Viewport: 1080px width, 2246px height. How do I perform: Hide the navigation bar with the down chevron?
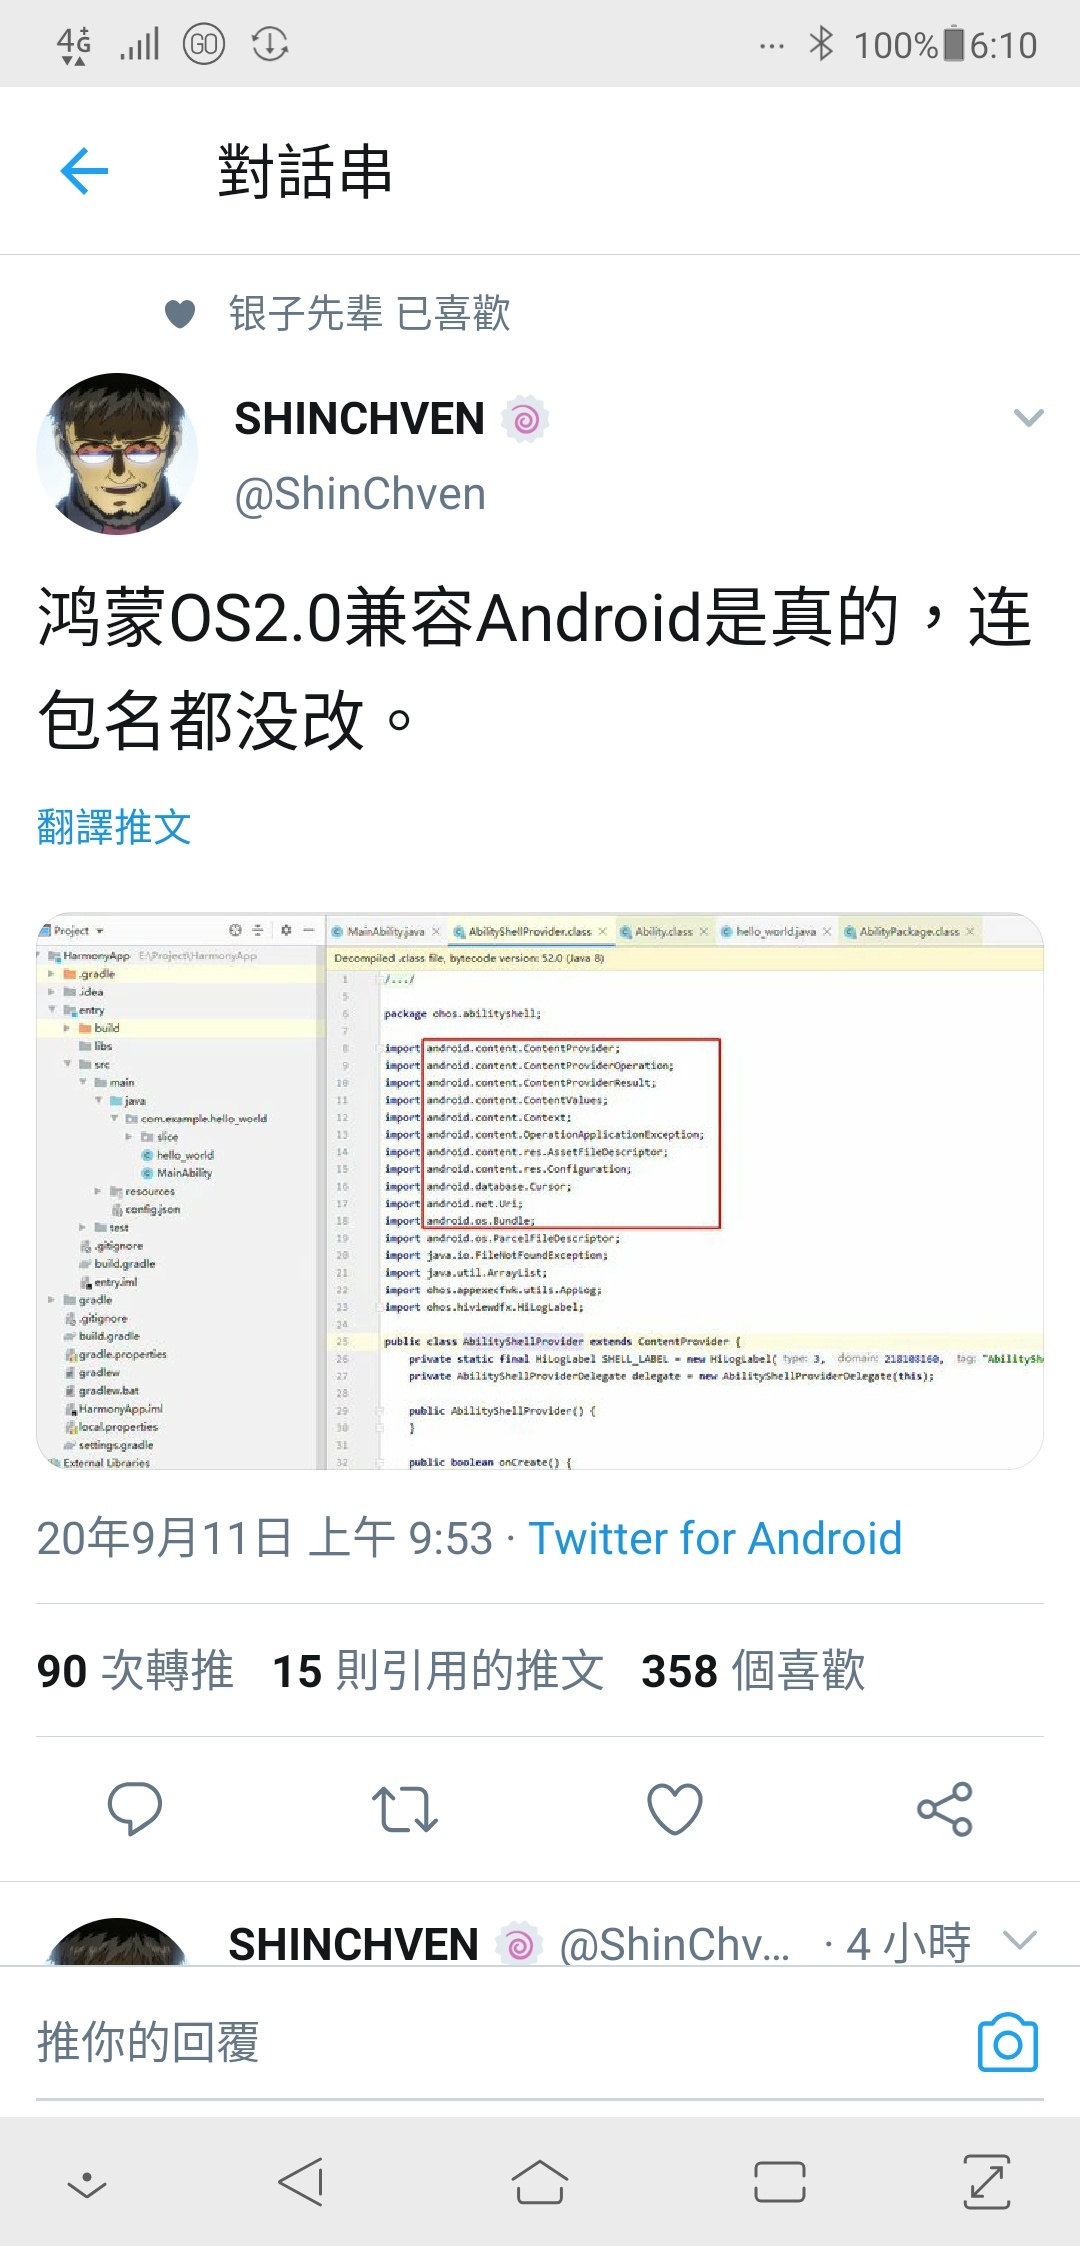point(87,2185)
